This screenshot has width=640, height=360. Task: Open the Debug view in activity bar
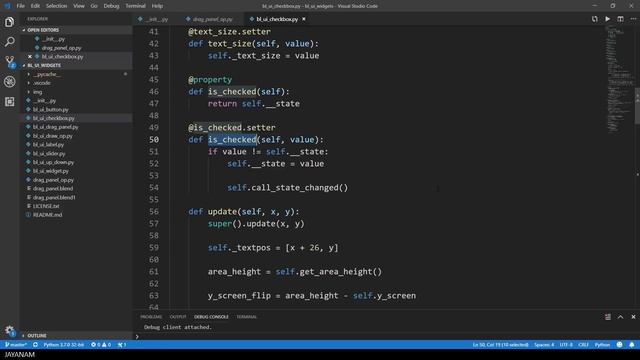click(9, 82)
